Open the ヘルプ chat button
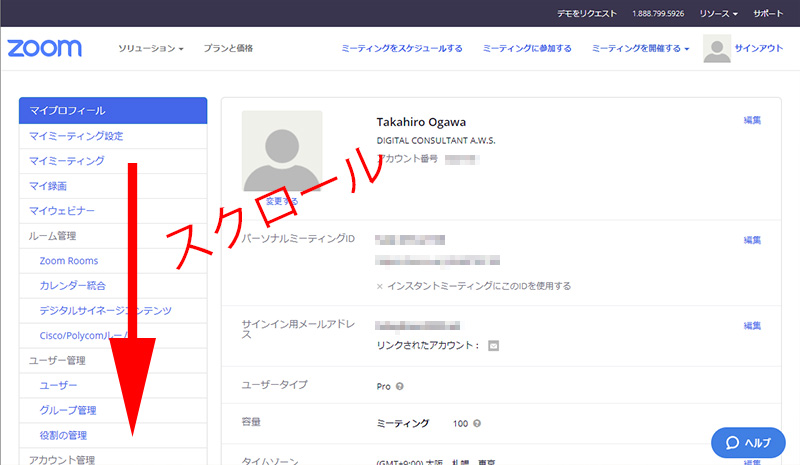The height and width of the screenshot is (465, 800). [747, 442]
